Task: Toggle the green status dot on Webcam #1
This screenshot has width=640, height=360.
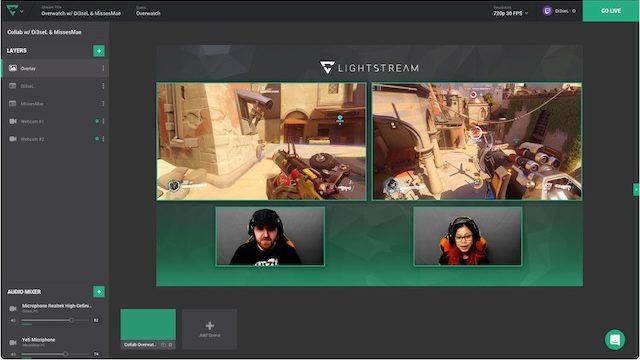Action: tap(97, 121)
